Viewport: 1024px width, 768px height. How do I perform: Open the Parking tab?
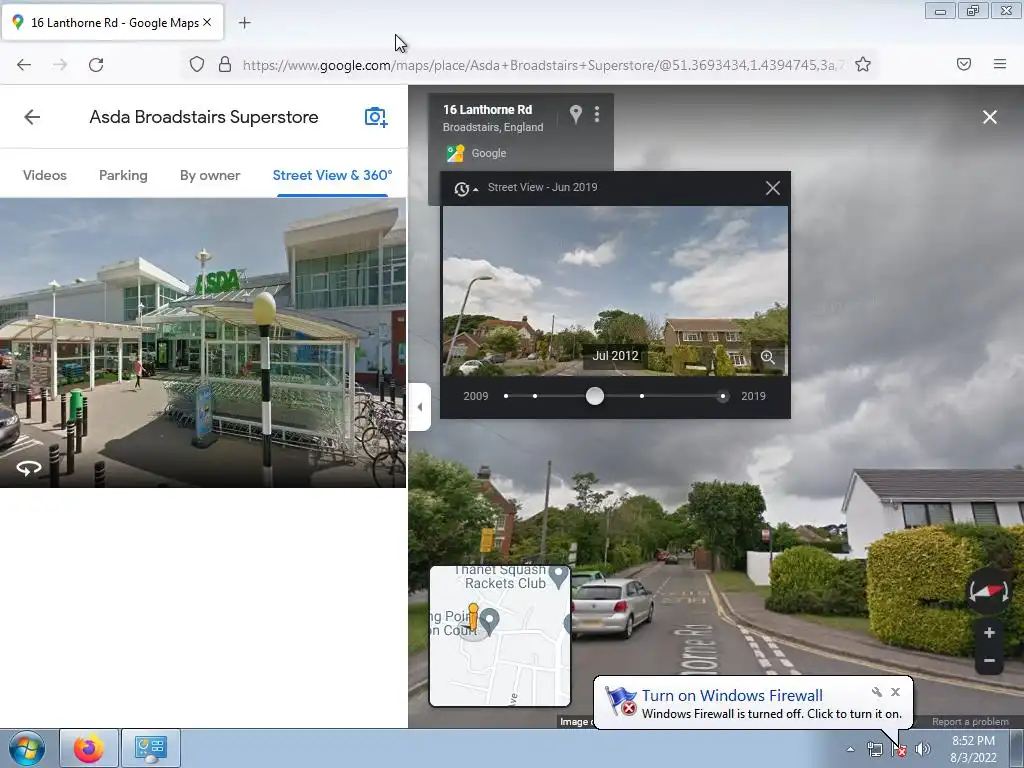pyautogui.click(x=123, y=175)
